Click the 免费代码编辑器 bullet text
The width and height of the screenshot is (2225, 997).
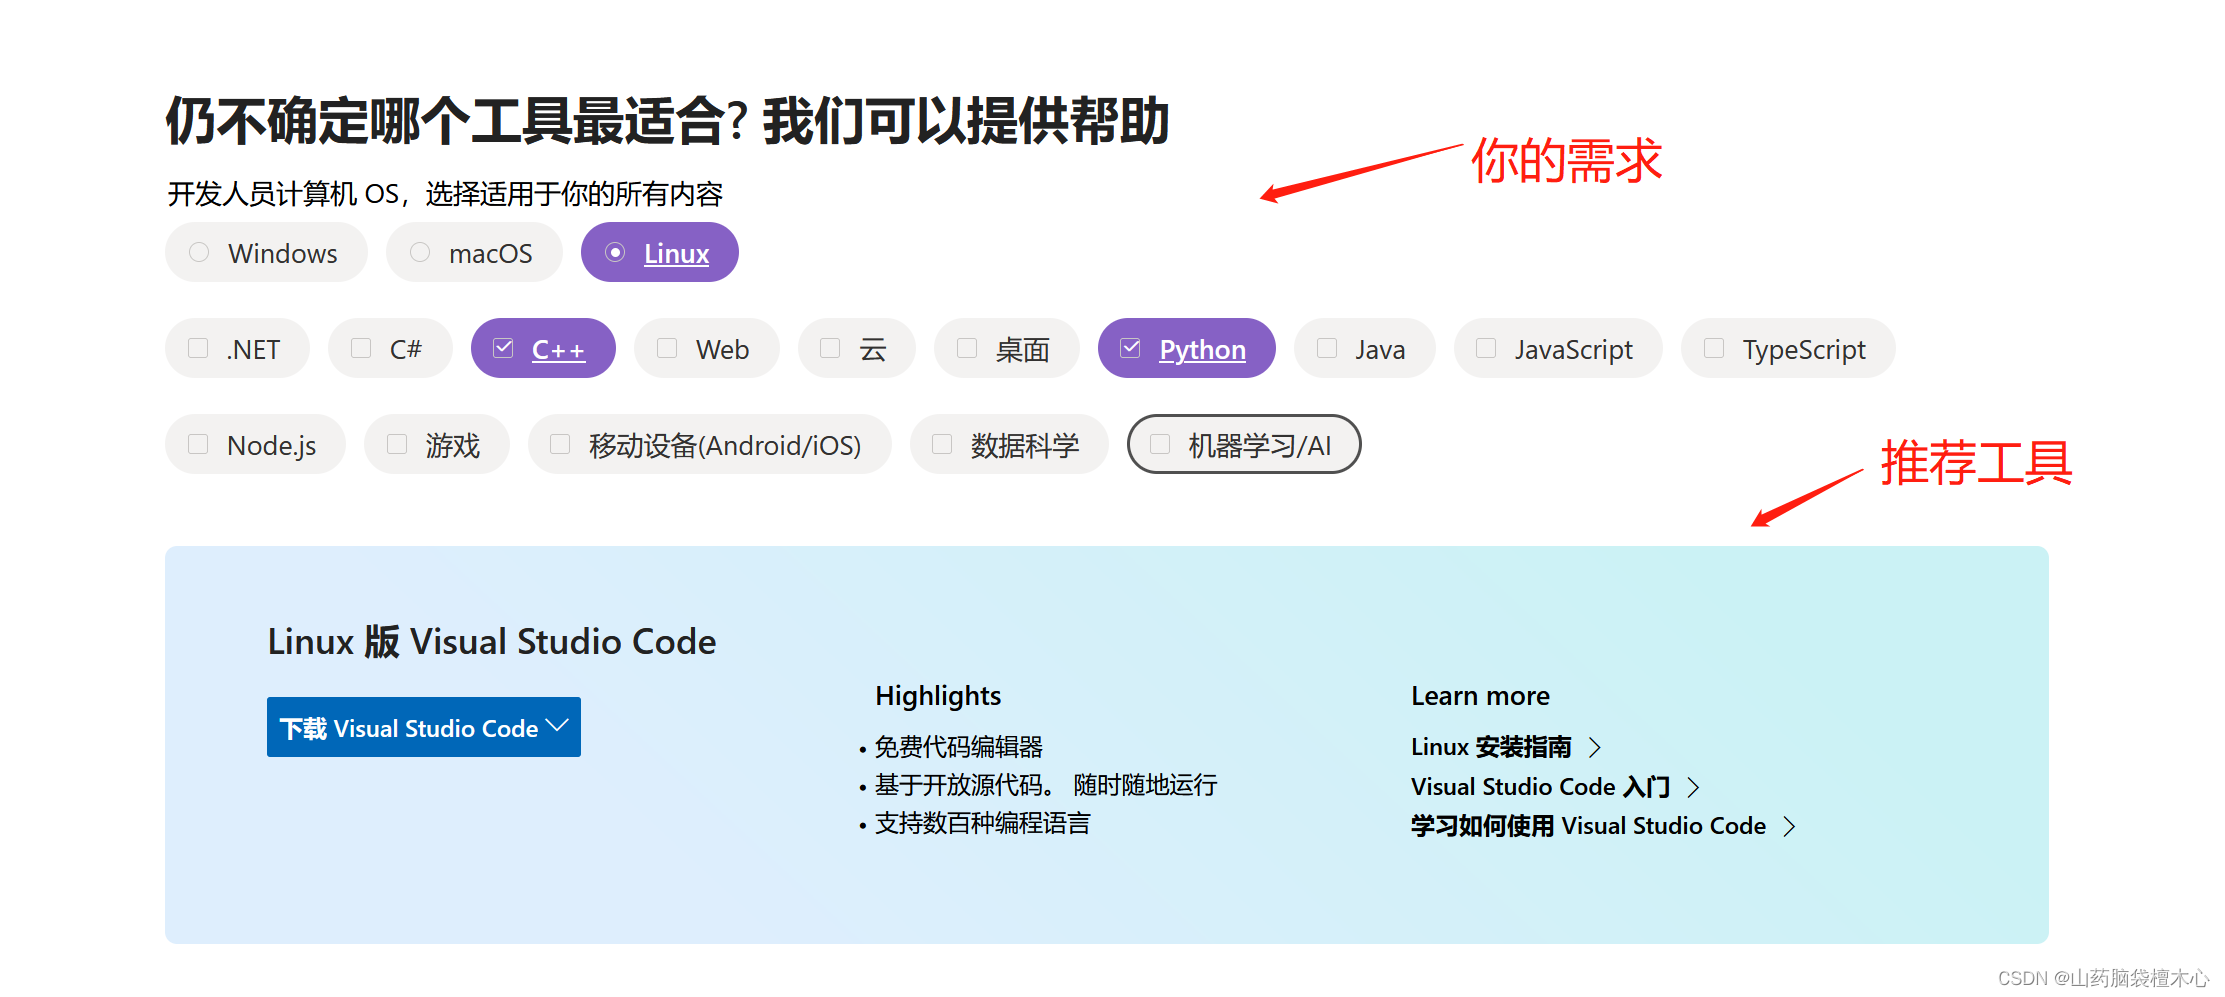[958, 747]
